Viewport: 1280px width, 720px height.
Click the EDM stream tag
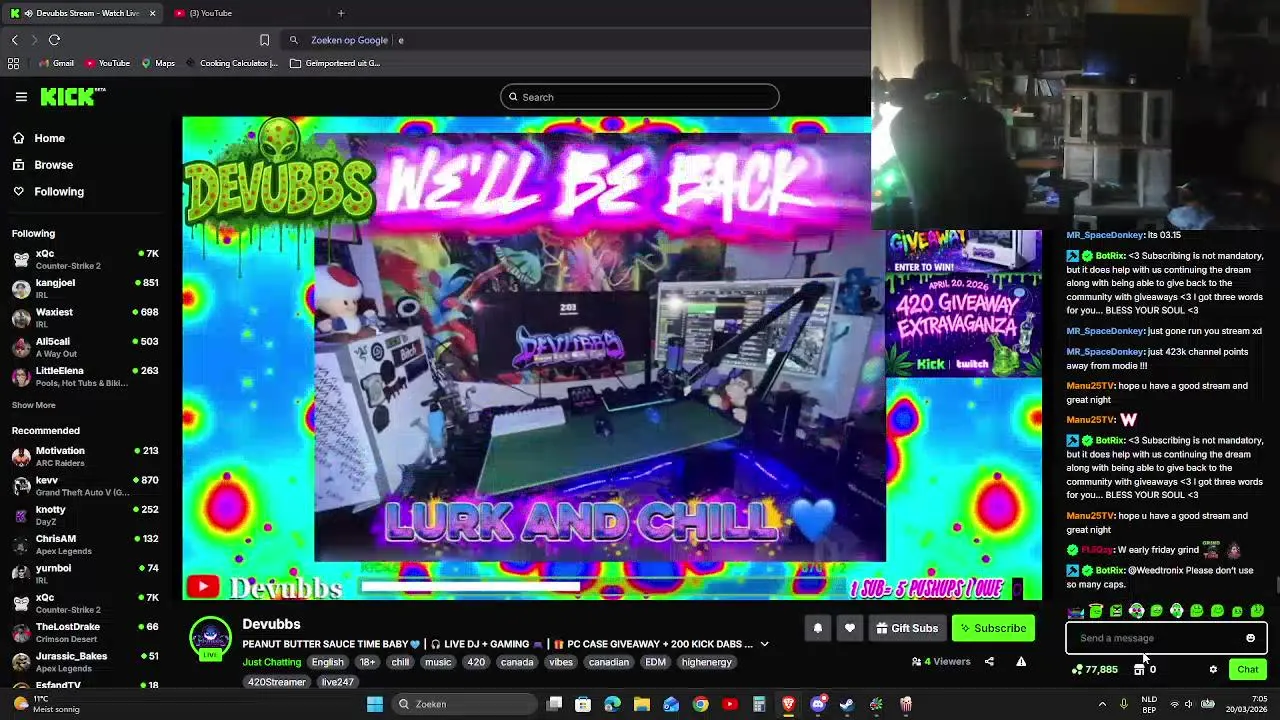click(x=655, y=662)
